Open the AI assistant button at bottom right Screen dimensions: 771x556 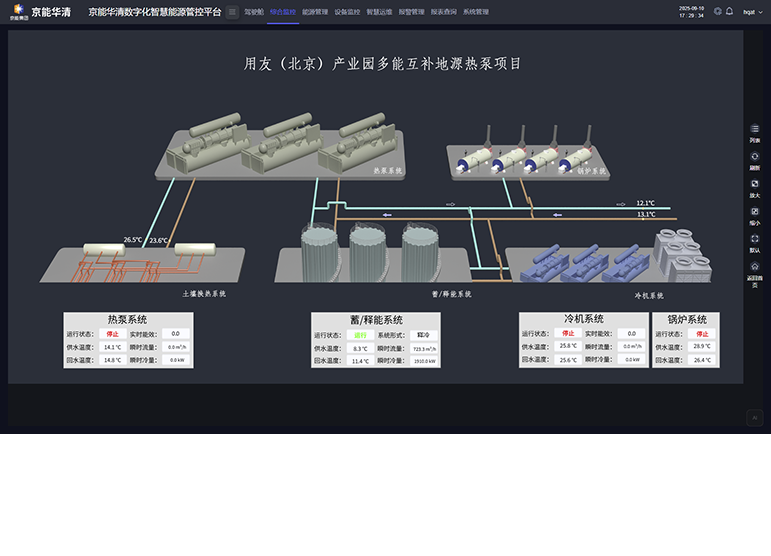754,418
